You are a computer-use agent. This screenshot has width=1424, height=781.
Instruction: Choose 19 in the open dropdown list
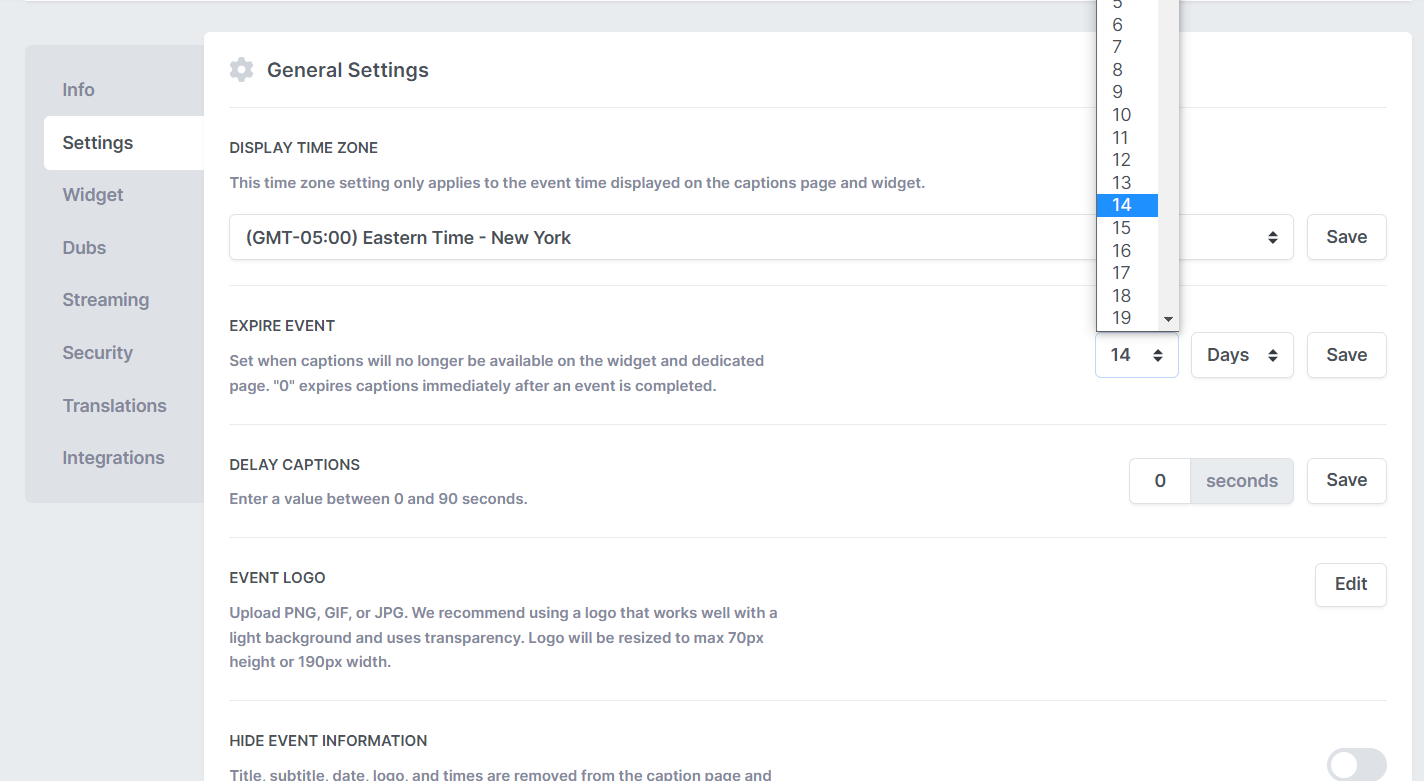(x=1127, y=318)
